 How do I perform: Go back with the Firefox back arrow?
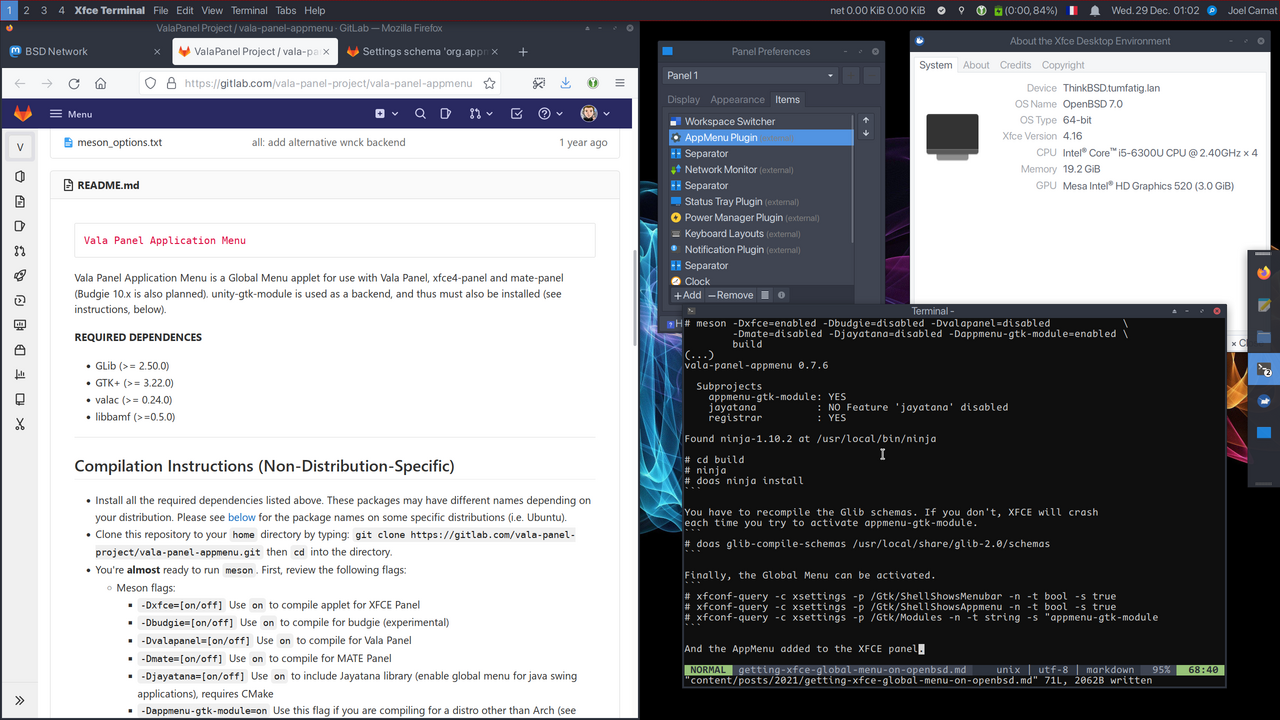[x=20, y=84]
